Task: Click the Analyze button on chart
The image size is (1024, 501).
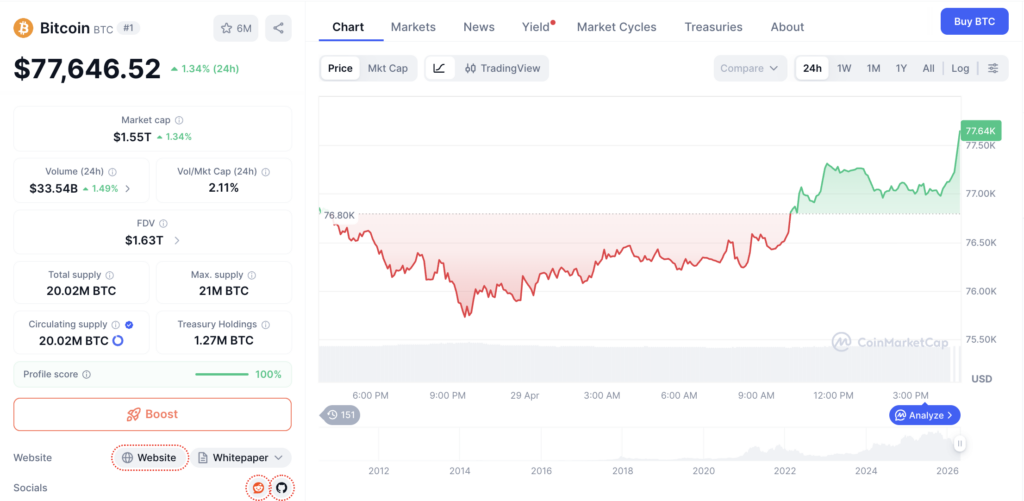Action: tap(924, 415)
